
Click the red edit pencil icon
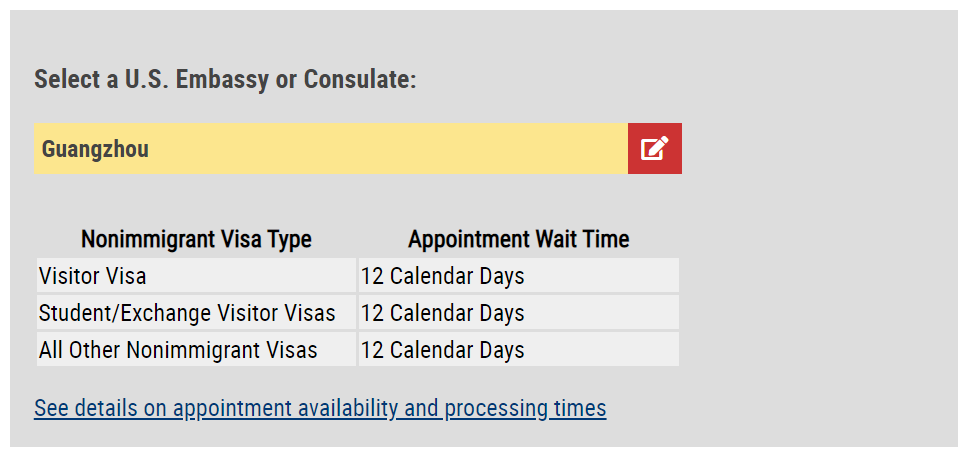(x=654, y=149)
